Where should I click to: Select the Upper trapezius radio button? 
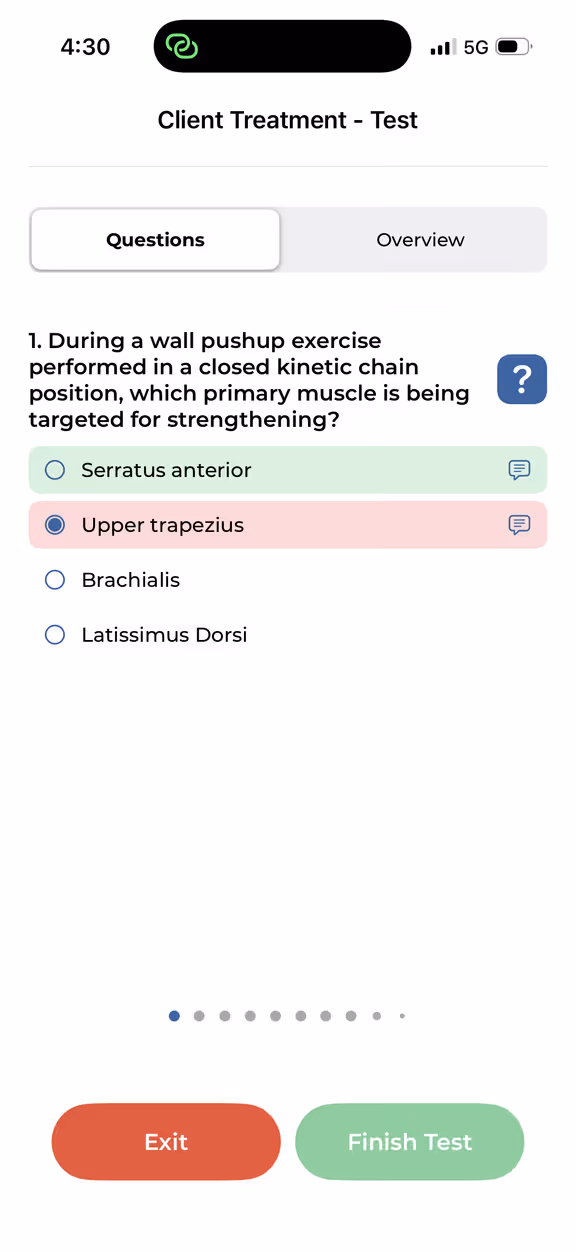55,525
